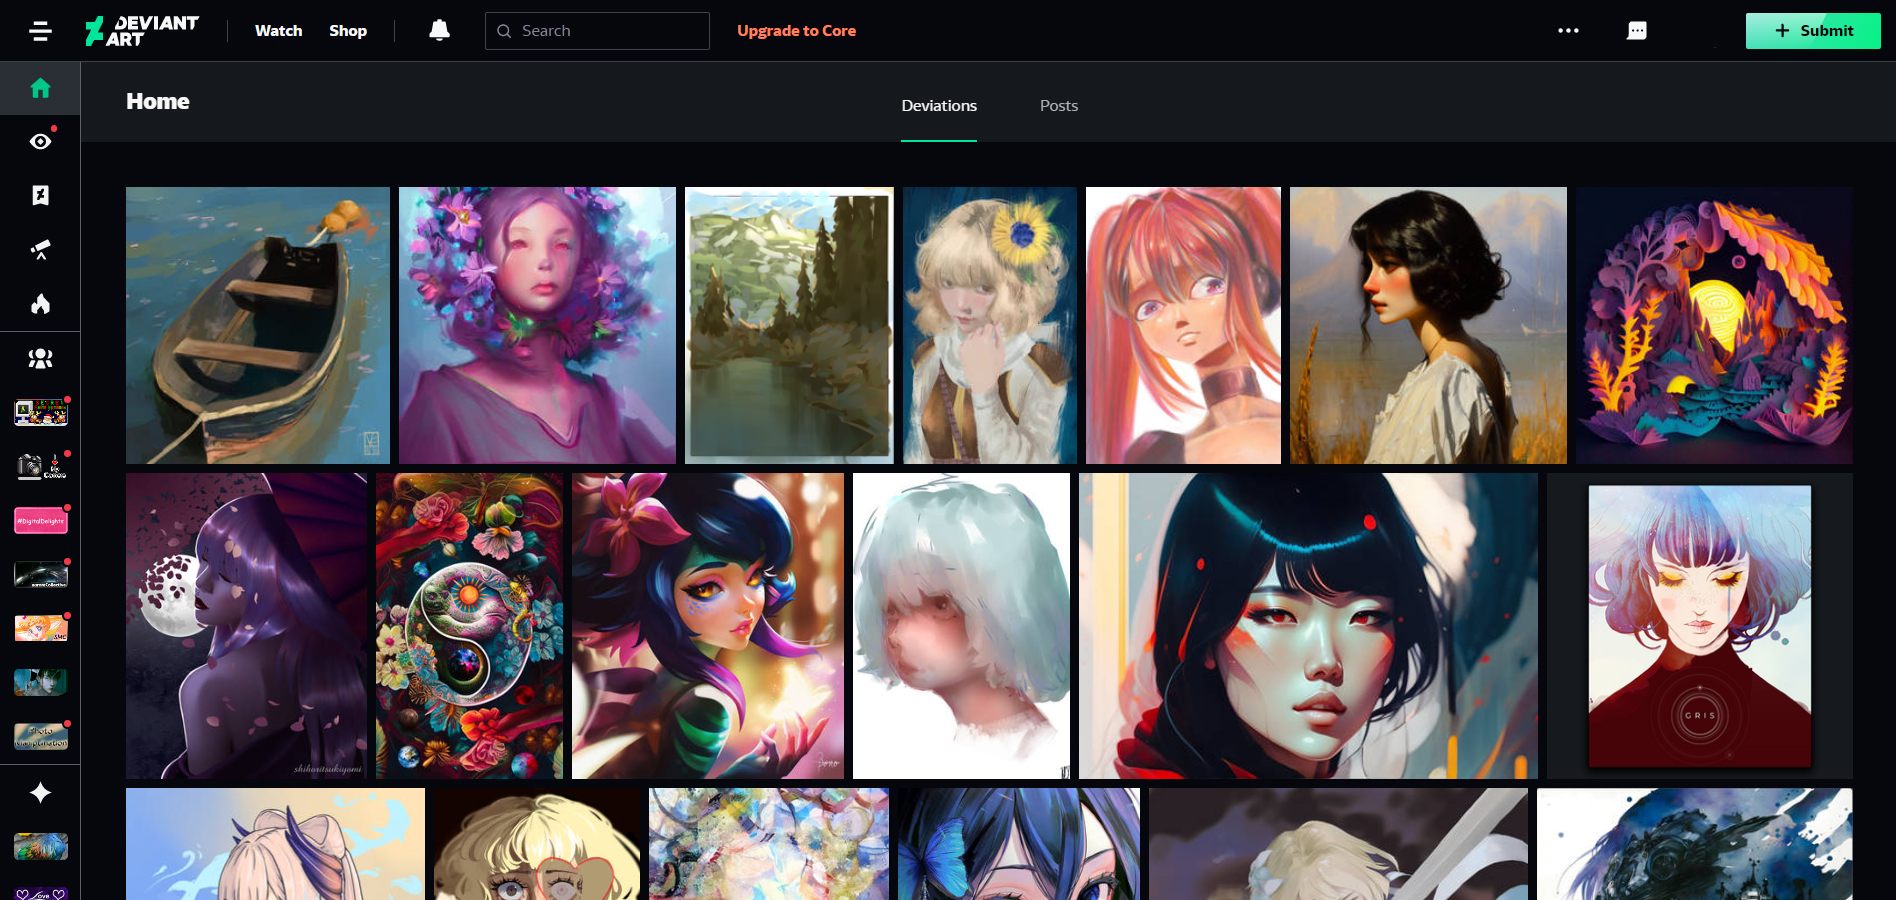Screen dimensions: 1896x900
Task: Switch to the Posts tab
Action: point(1059,106)
